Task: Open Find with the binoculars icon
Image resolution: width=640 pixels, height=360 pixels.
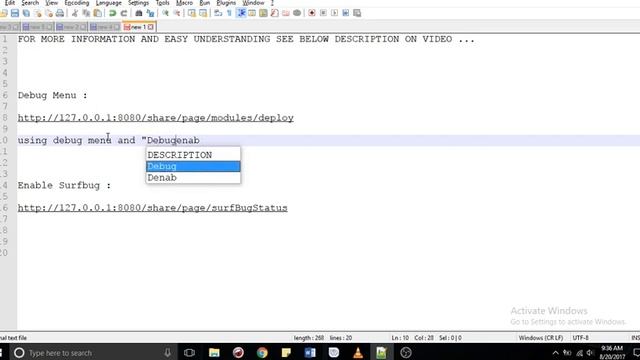Action: 139,13
